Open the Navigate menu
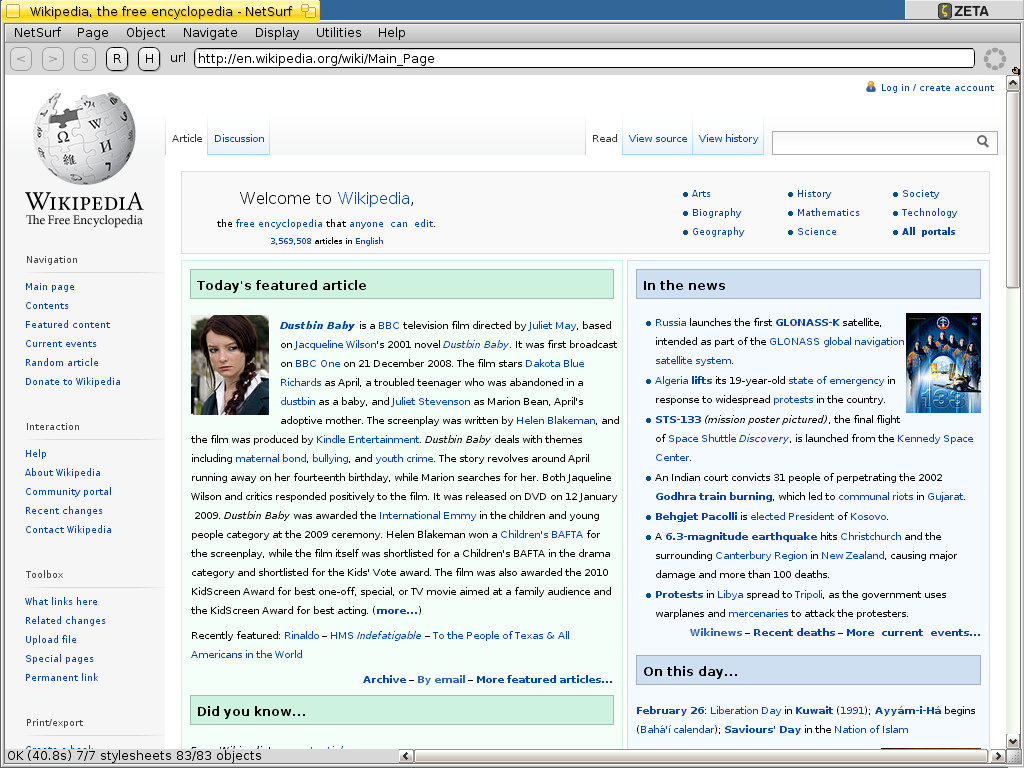 coord(210,32)
